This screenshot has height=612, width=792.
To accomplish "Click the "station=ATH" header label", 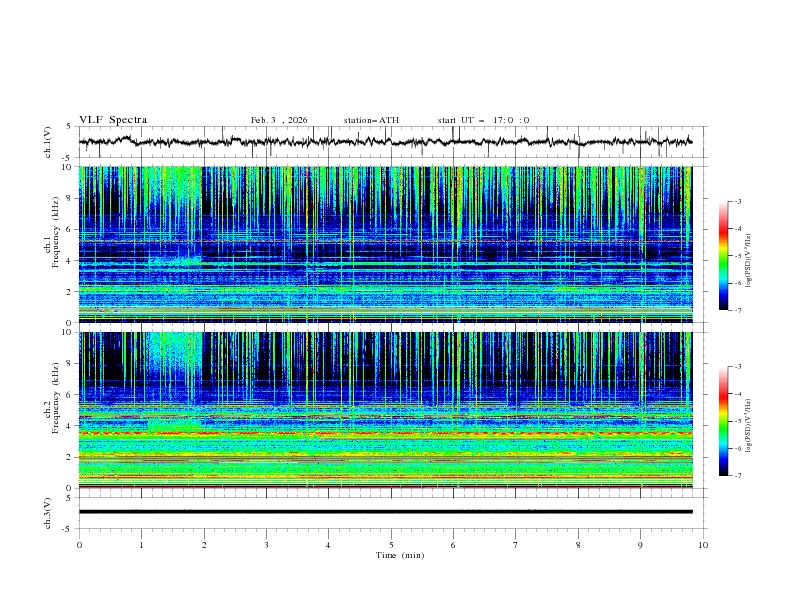I will pos(371,120).
